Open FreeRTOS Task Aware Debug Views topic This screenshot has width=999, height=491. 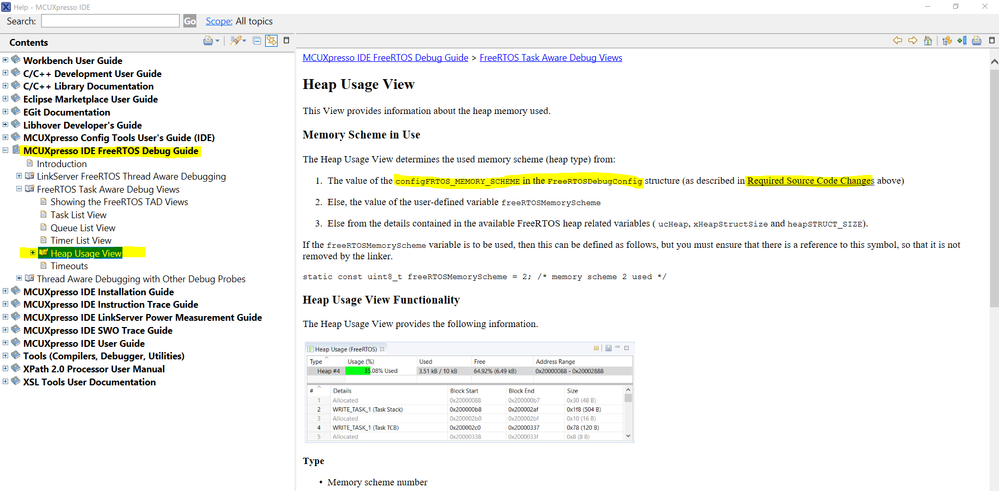(x=108, y=189)
